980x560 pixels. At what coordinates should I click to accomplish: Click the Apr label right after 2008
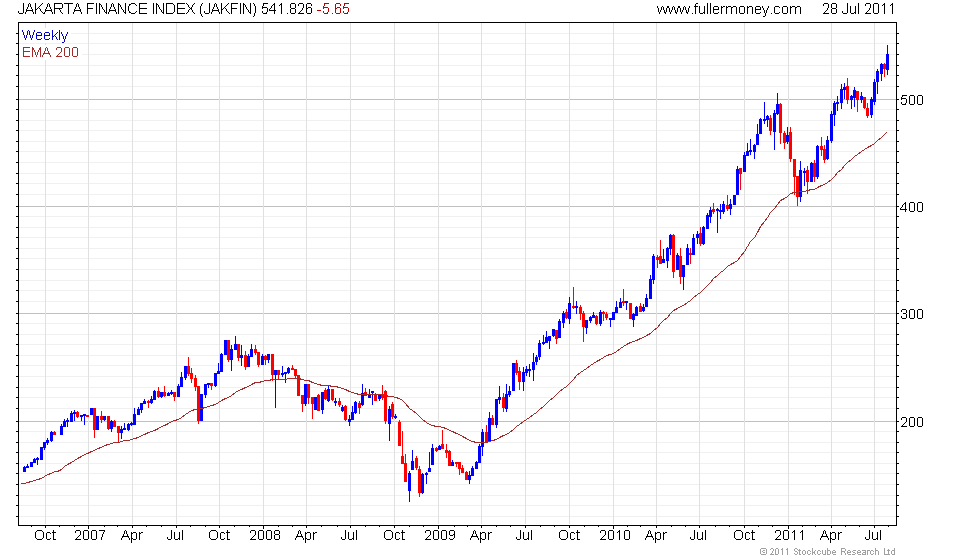click(x=306, y=536)
